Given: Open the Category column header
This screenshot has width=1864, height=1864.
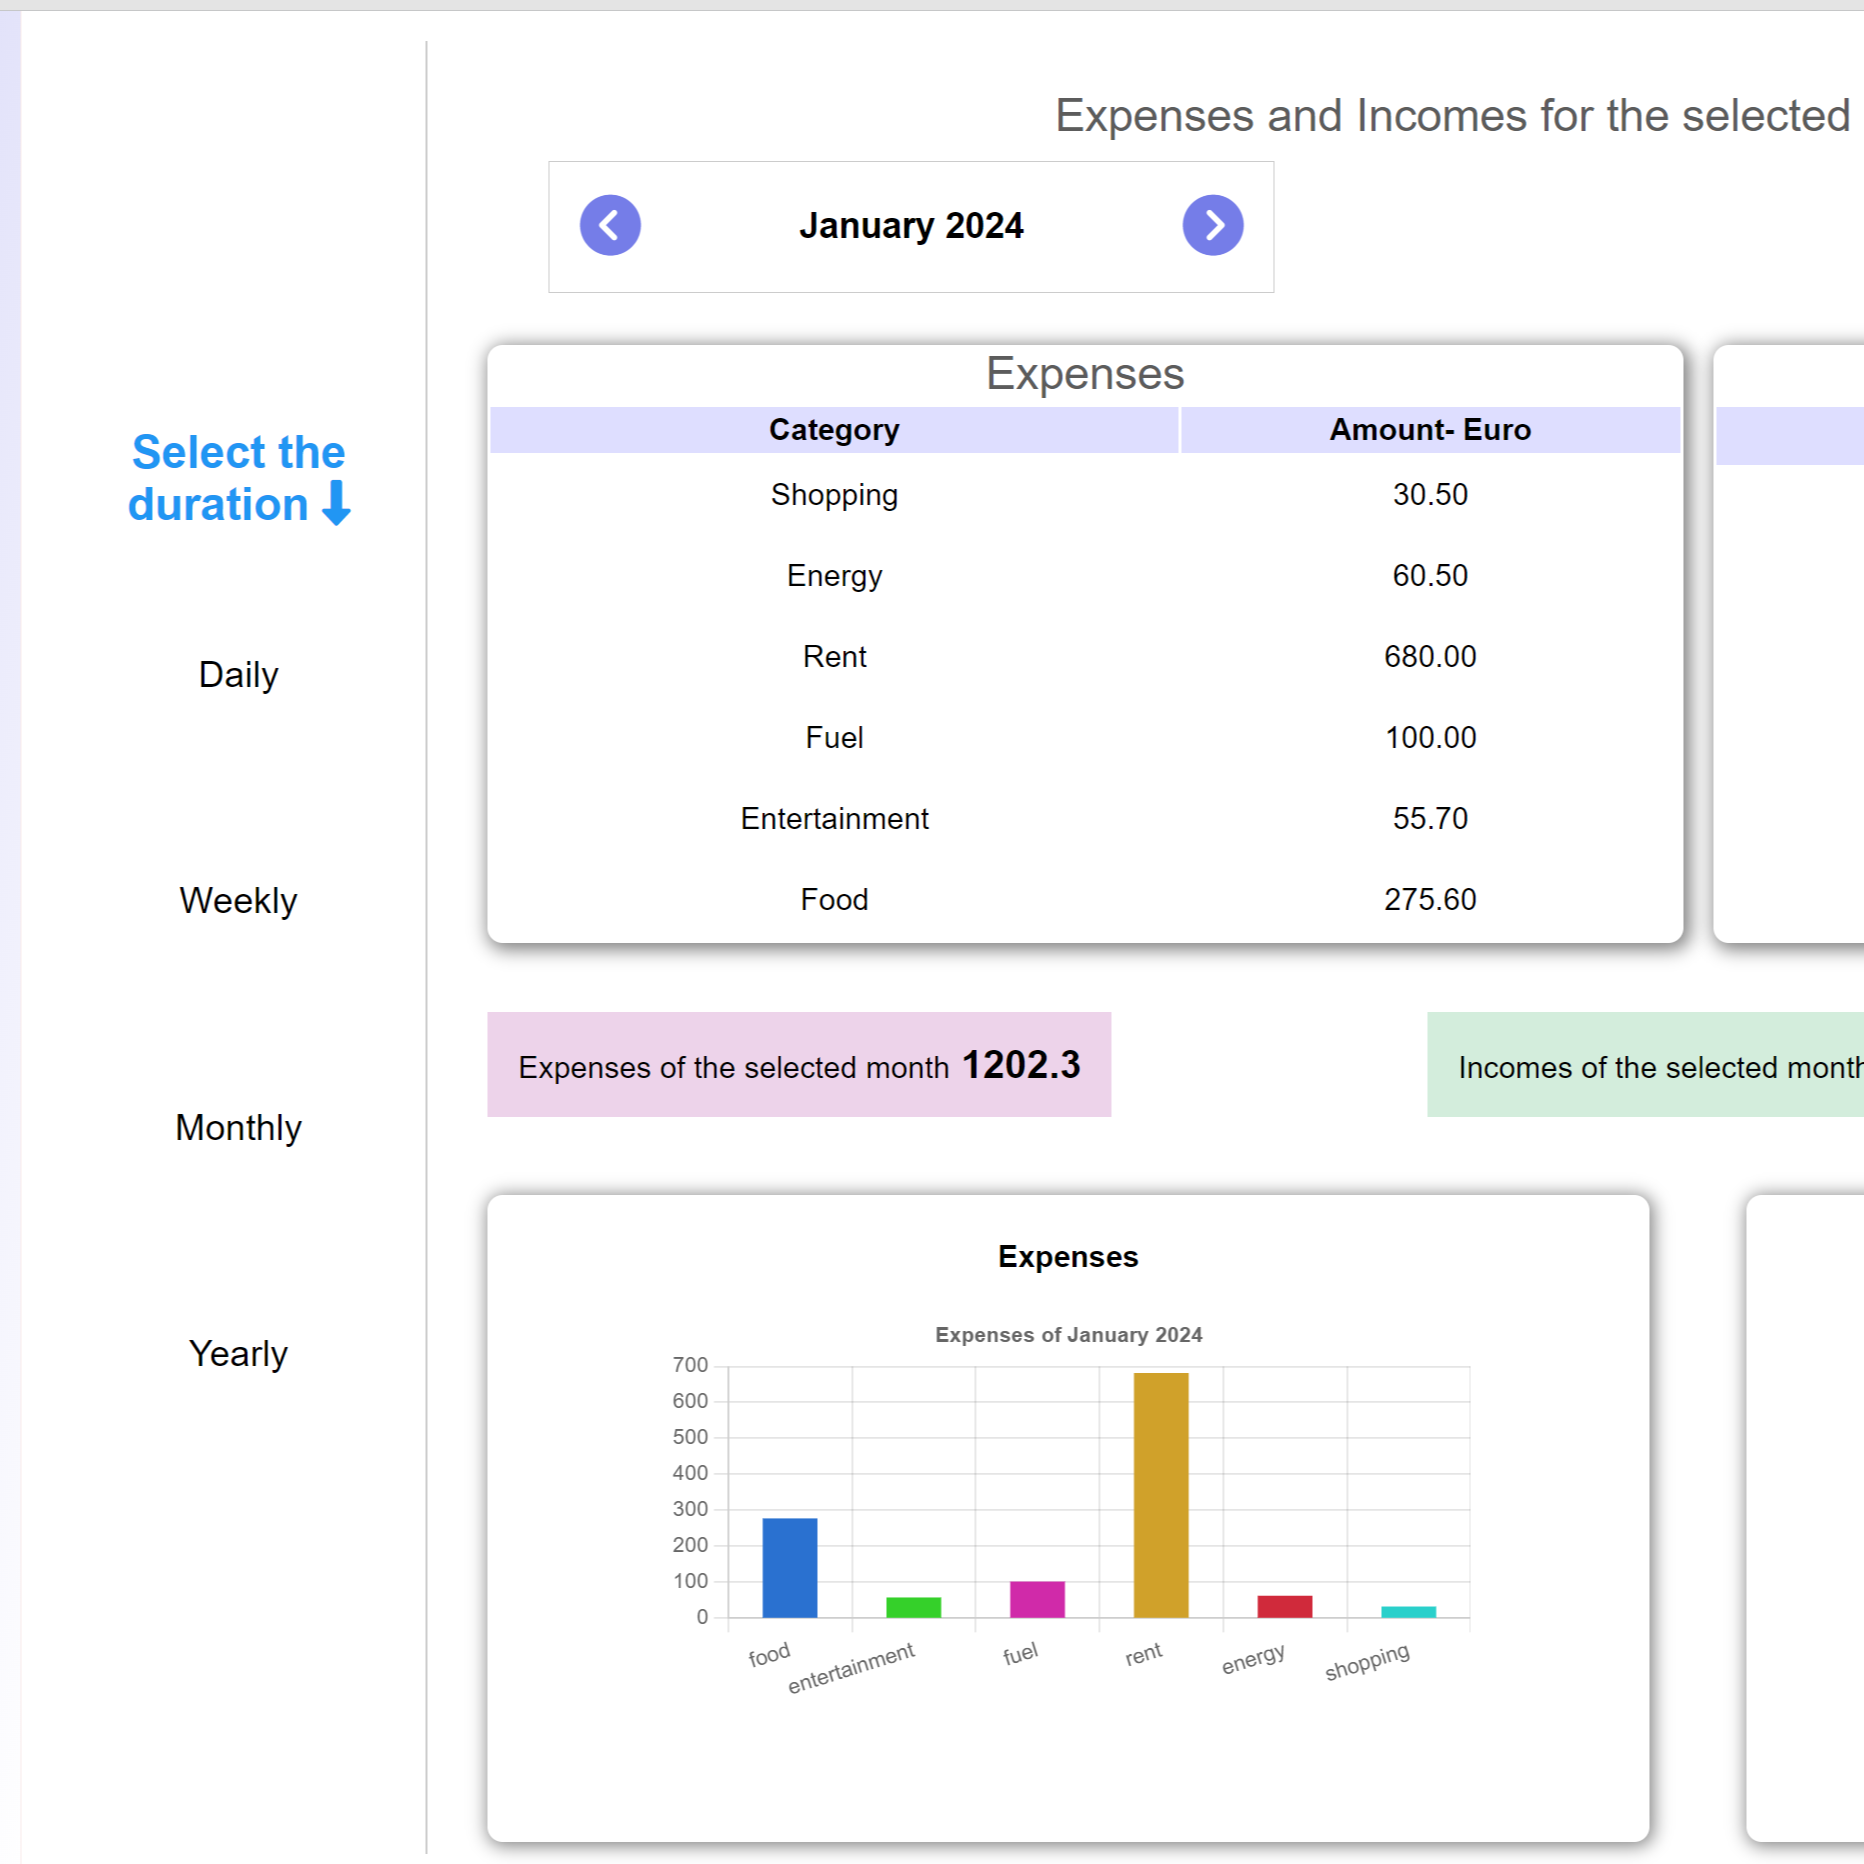Looking at the screenshot, I should (x=834, y=429).
